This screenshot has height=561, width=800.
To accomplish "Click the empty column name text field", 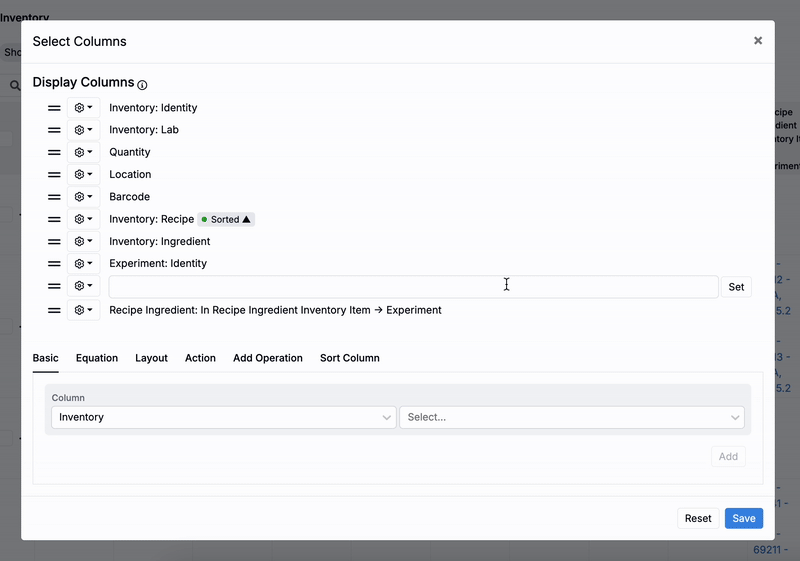I will [x=413, y=287].
